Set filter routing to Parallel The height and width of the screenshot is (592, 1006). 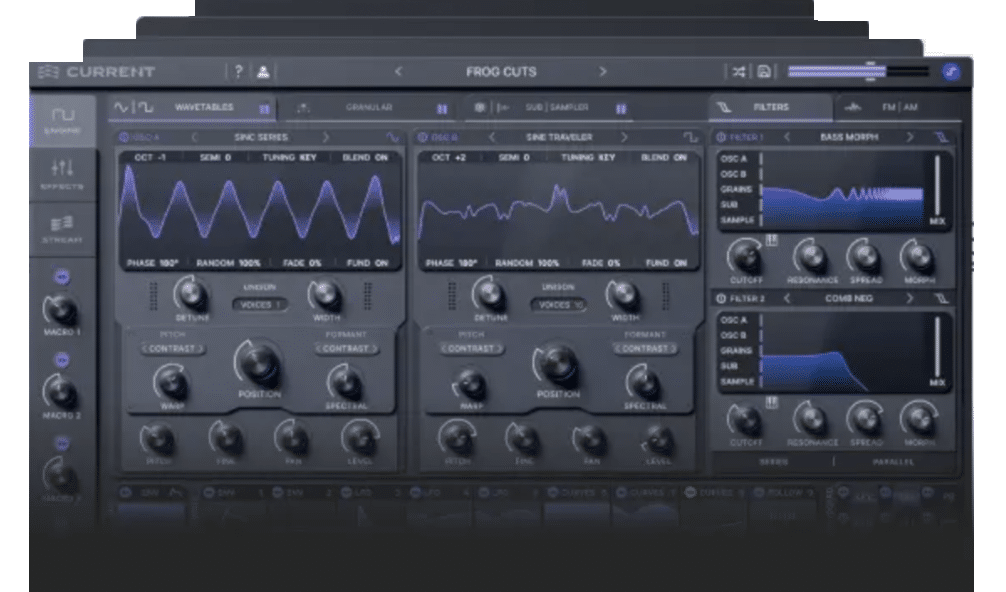(893, 462)
